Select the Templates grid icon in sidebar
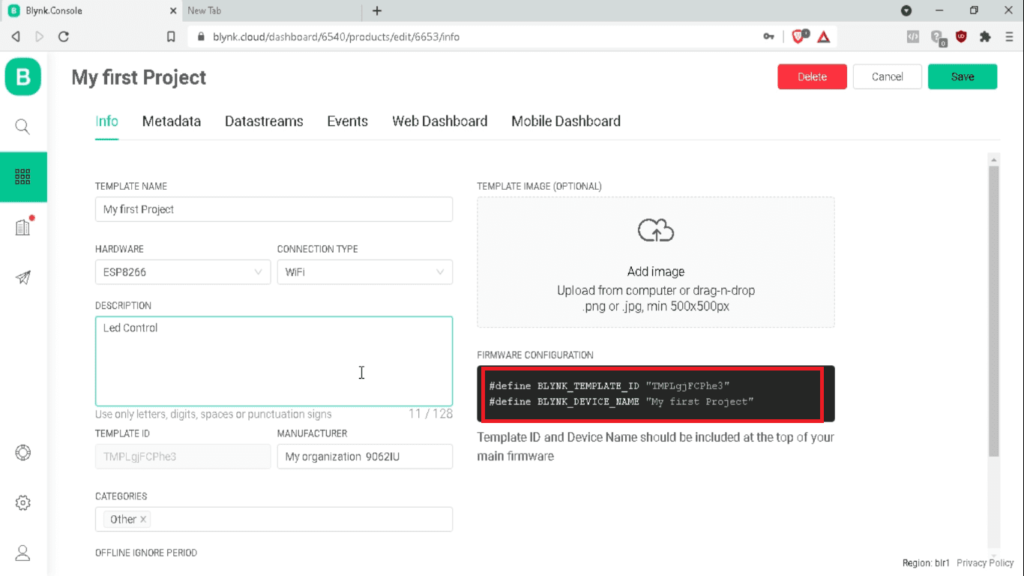Viewport: 1024px width, 576px height. (22, 177)
